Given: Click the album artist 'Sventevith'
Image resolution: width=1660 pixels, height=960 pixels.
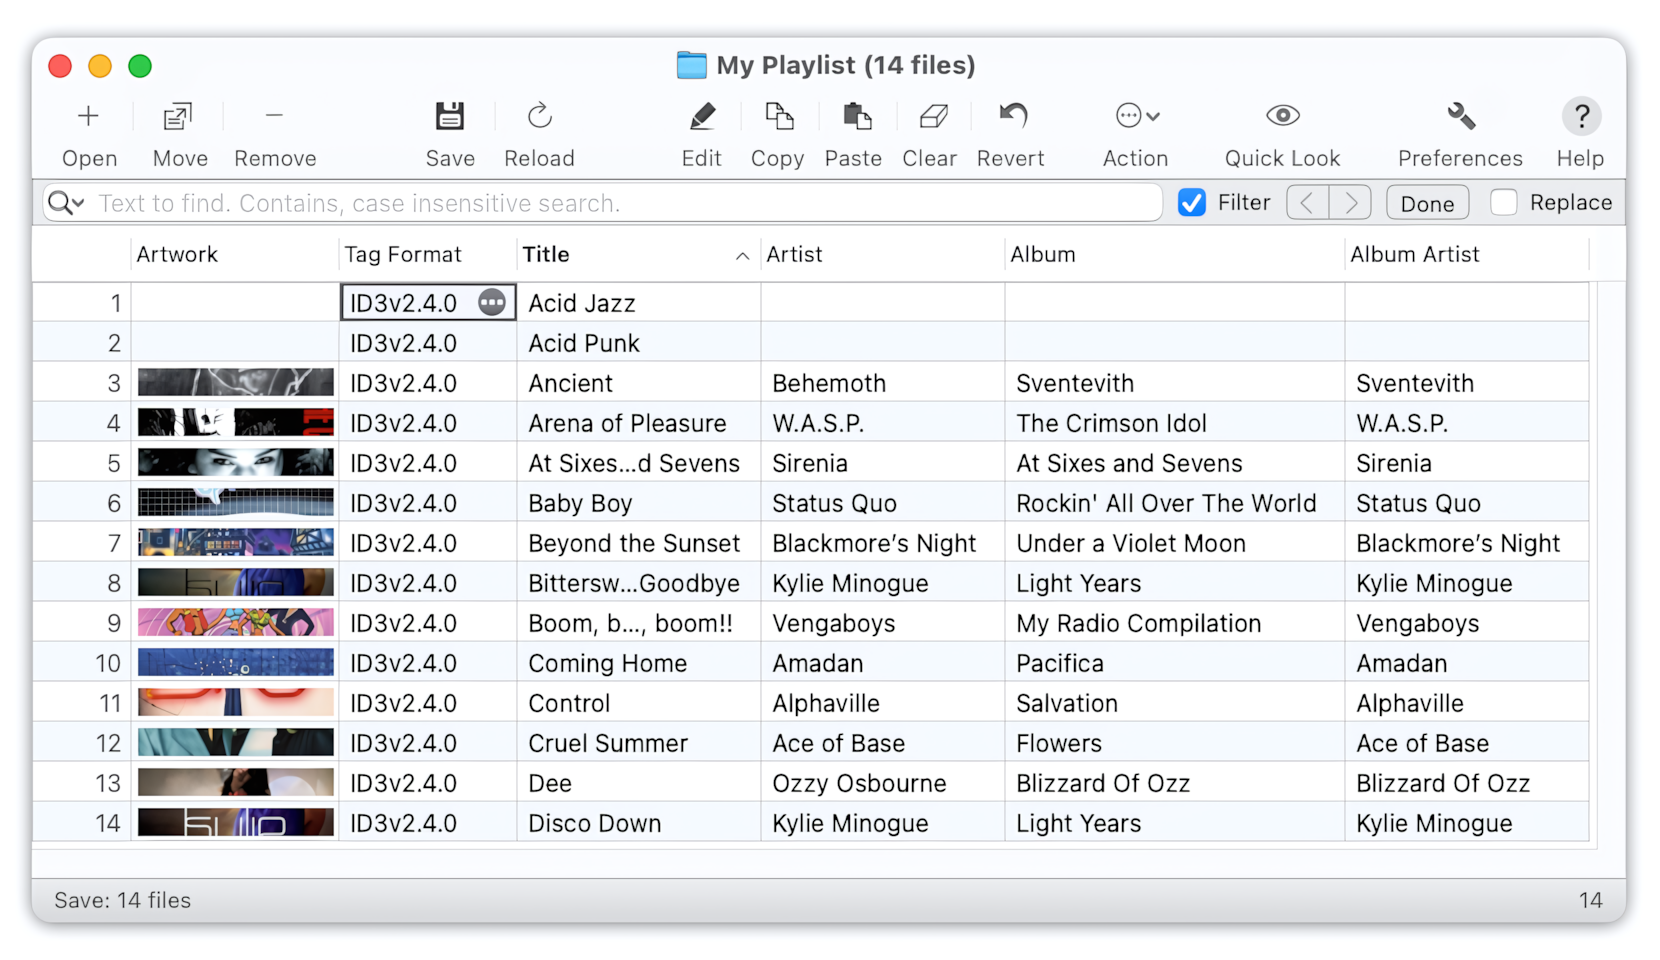Looking at the screenshot, I should tap(1414, 383).
